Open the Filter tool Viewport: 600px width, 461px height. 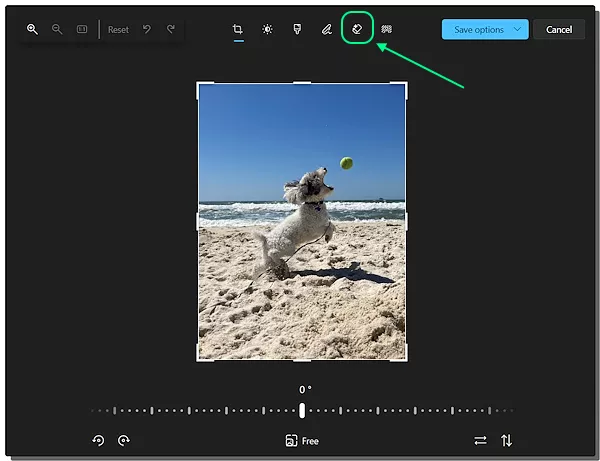(x=297, y=29)
